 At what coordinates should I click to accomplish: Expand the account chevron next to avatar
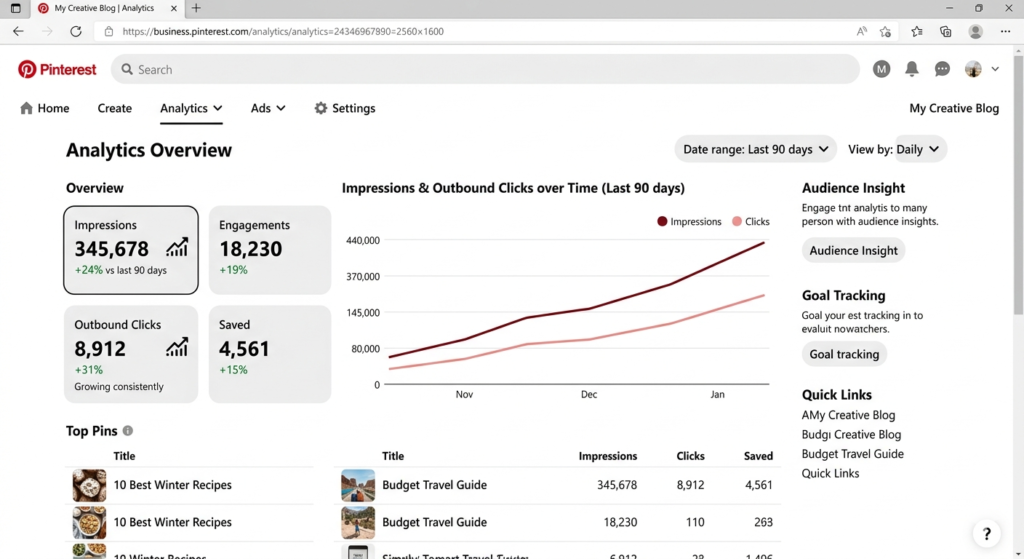tap(995, 69)
